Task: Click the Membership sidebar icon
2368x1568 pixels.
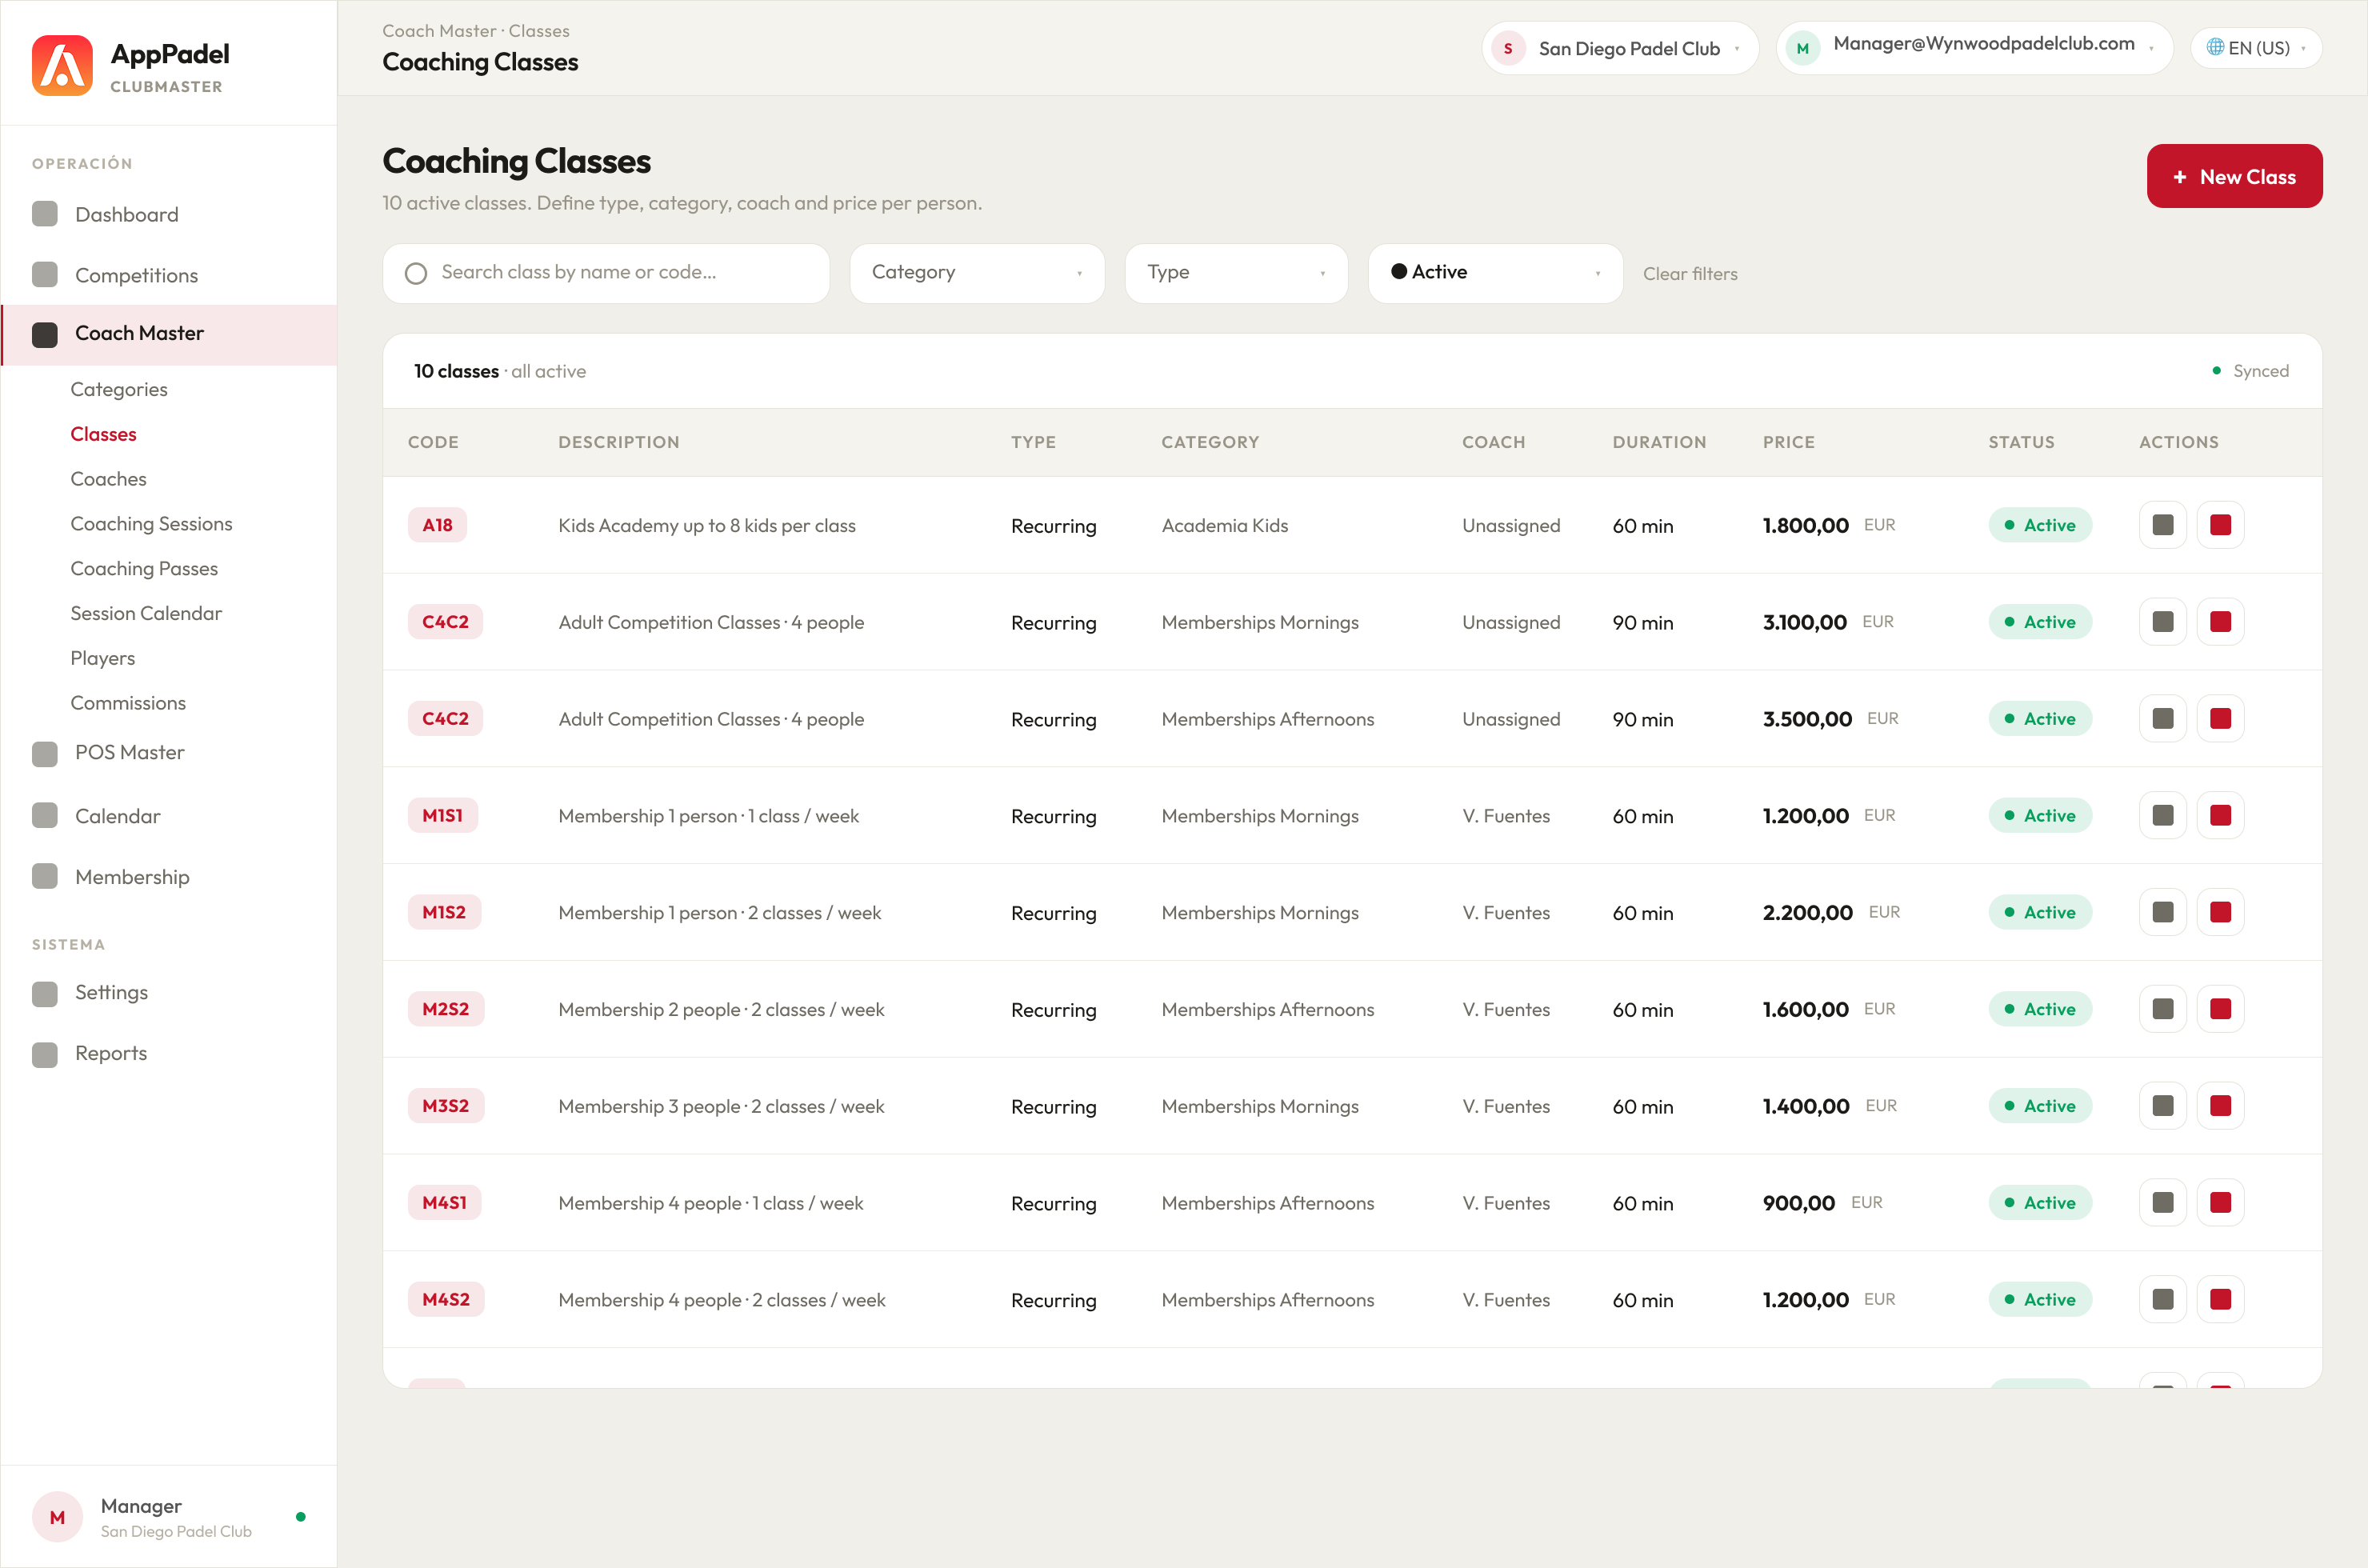Action: point(45,877)
